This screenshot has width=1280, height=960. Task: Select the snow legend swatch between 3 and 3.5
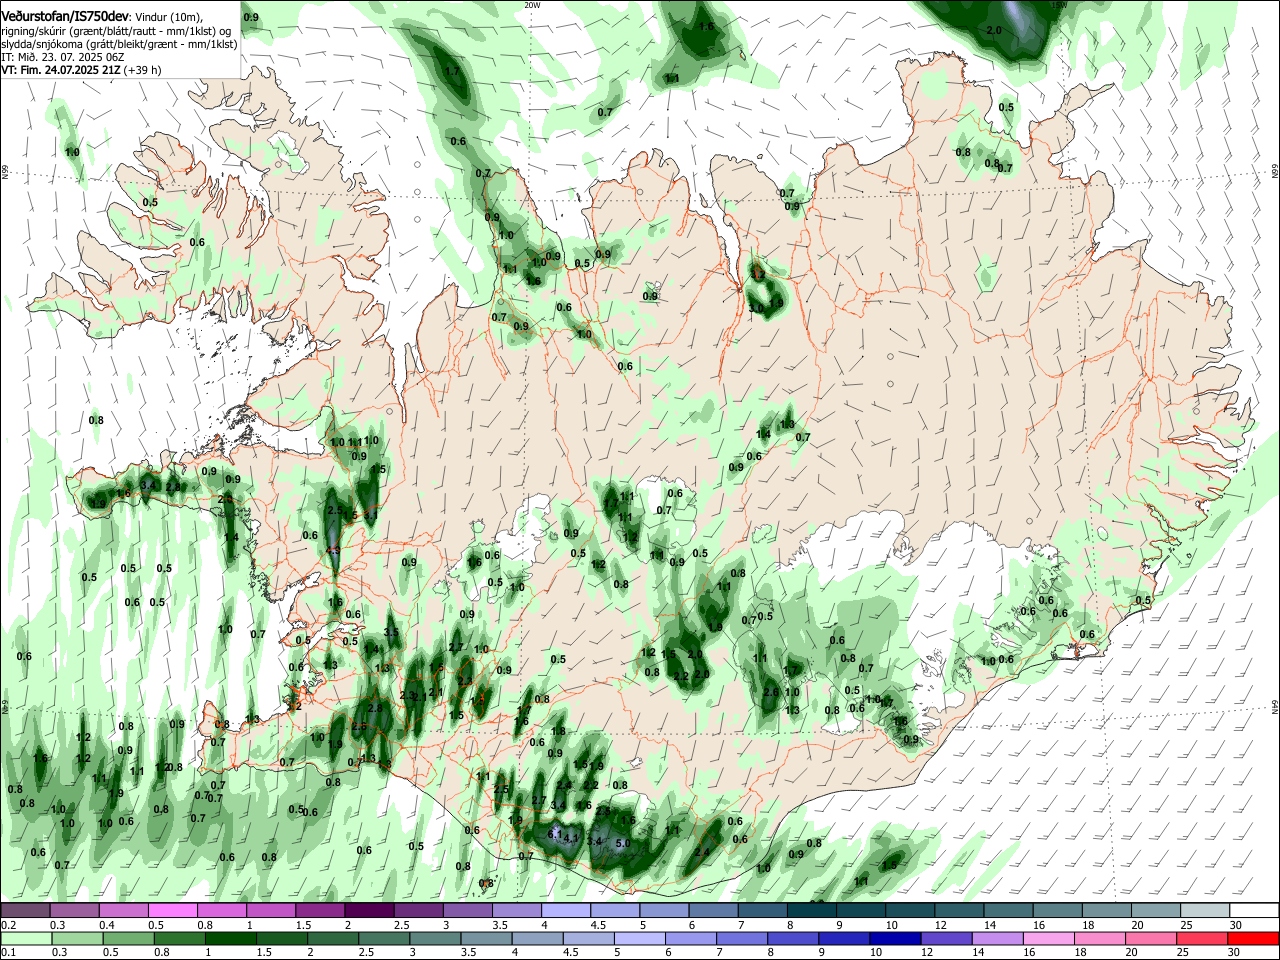[467, 910]
